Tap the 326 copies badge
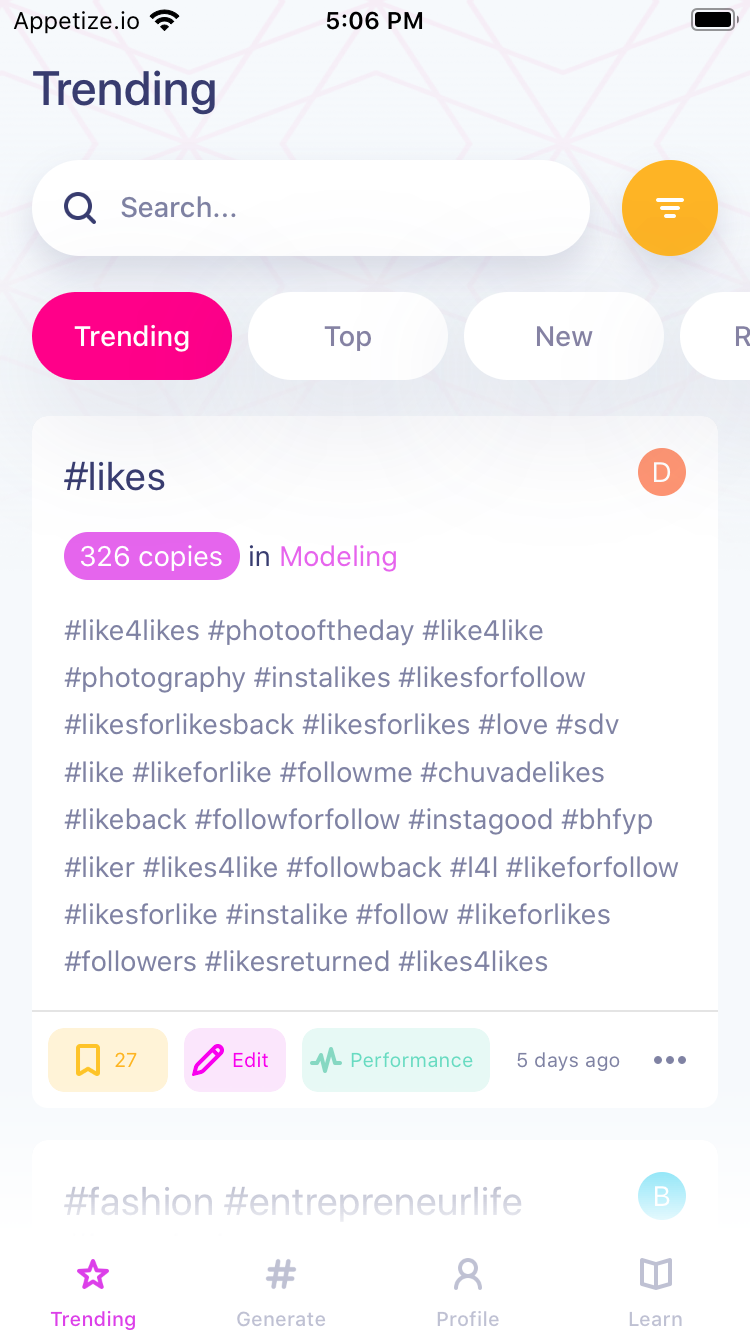 point(151,556)
